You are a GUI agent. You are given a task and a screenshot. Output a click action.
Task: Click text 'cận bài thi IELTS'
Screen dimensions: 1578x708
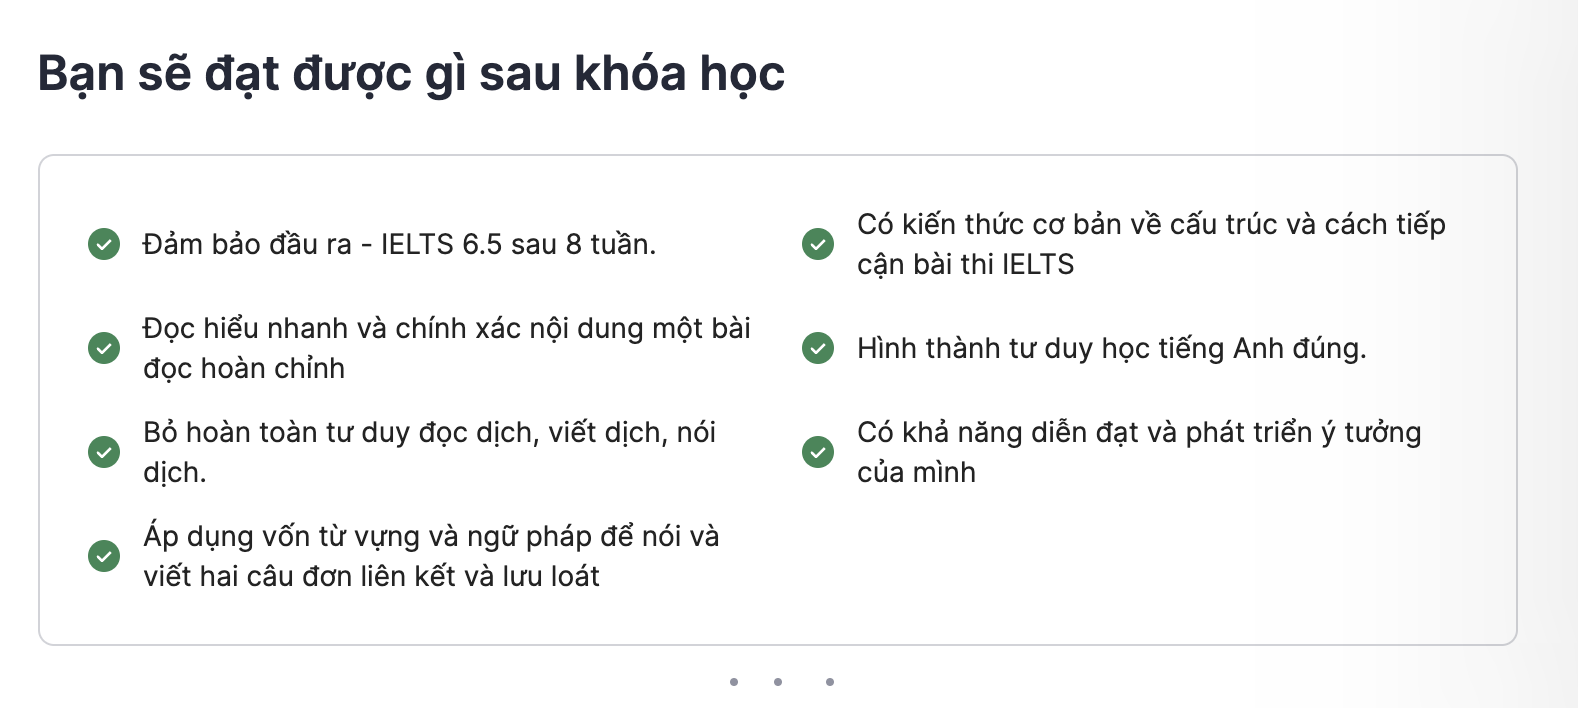(965, 264)
